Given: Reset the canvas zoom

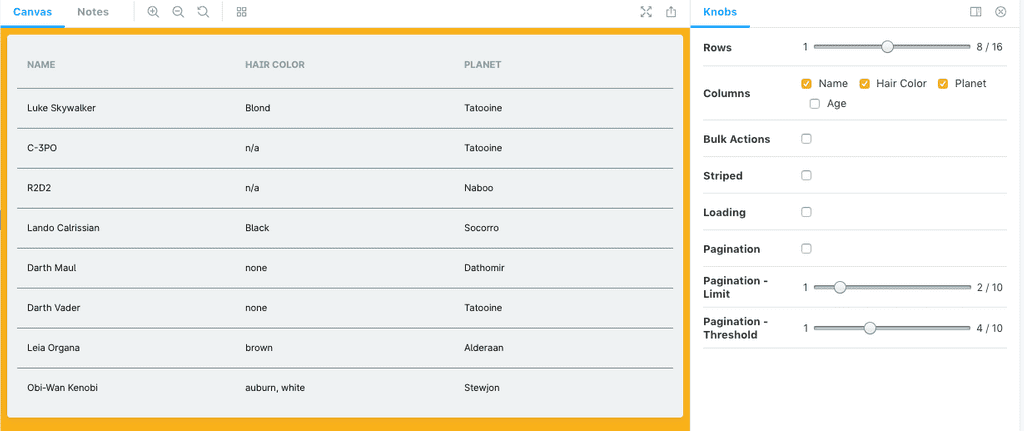Looking at the screenshot, I should (203, 12).
